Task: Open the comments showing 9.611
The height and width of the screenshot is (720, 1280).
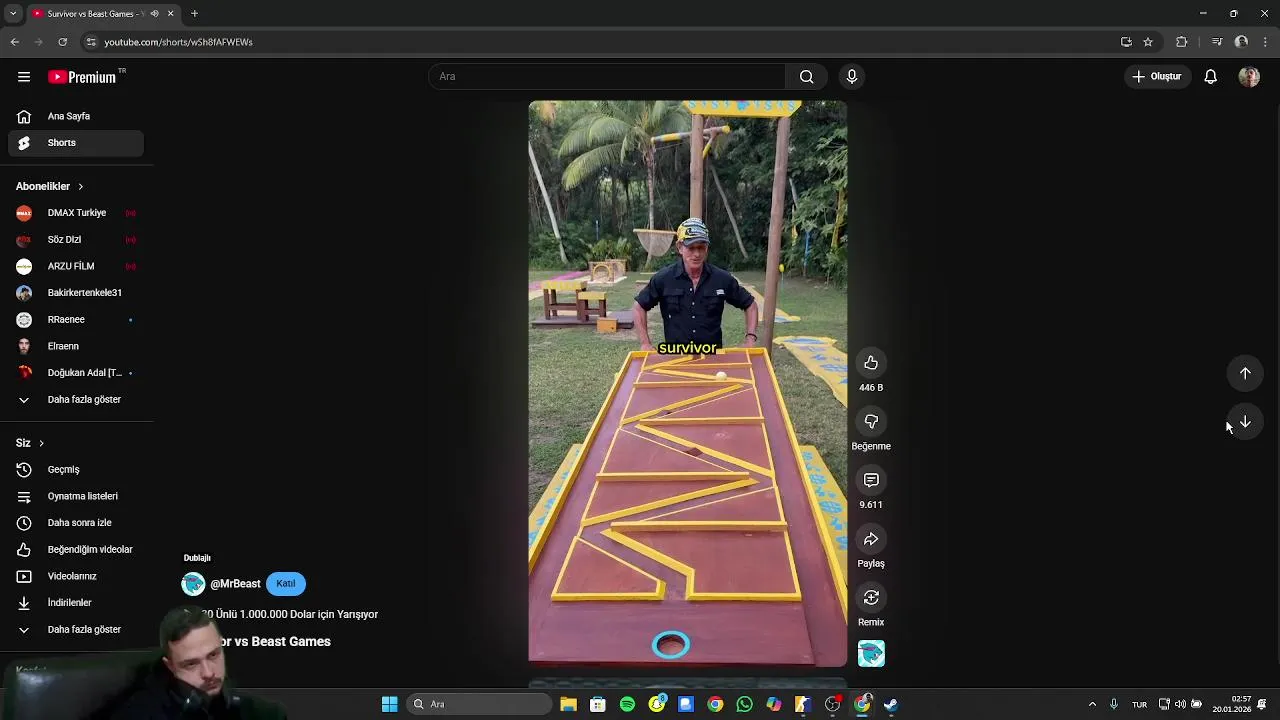Action: [x=871, y=480]
